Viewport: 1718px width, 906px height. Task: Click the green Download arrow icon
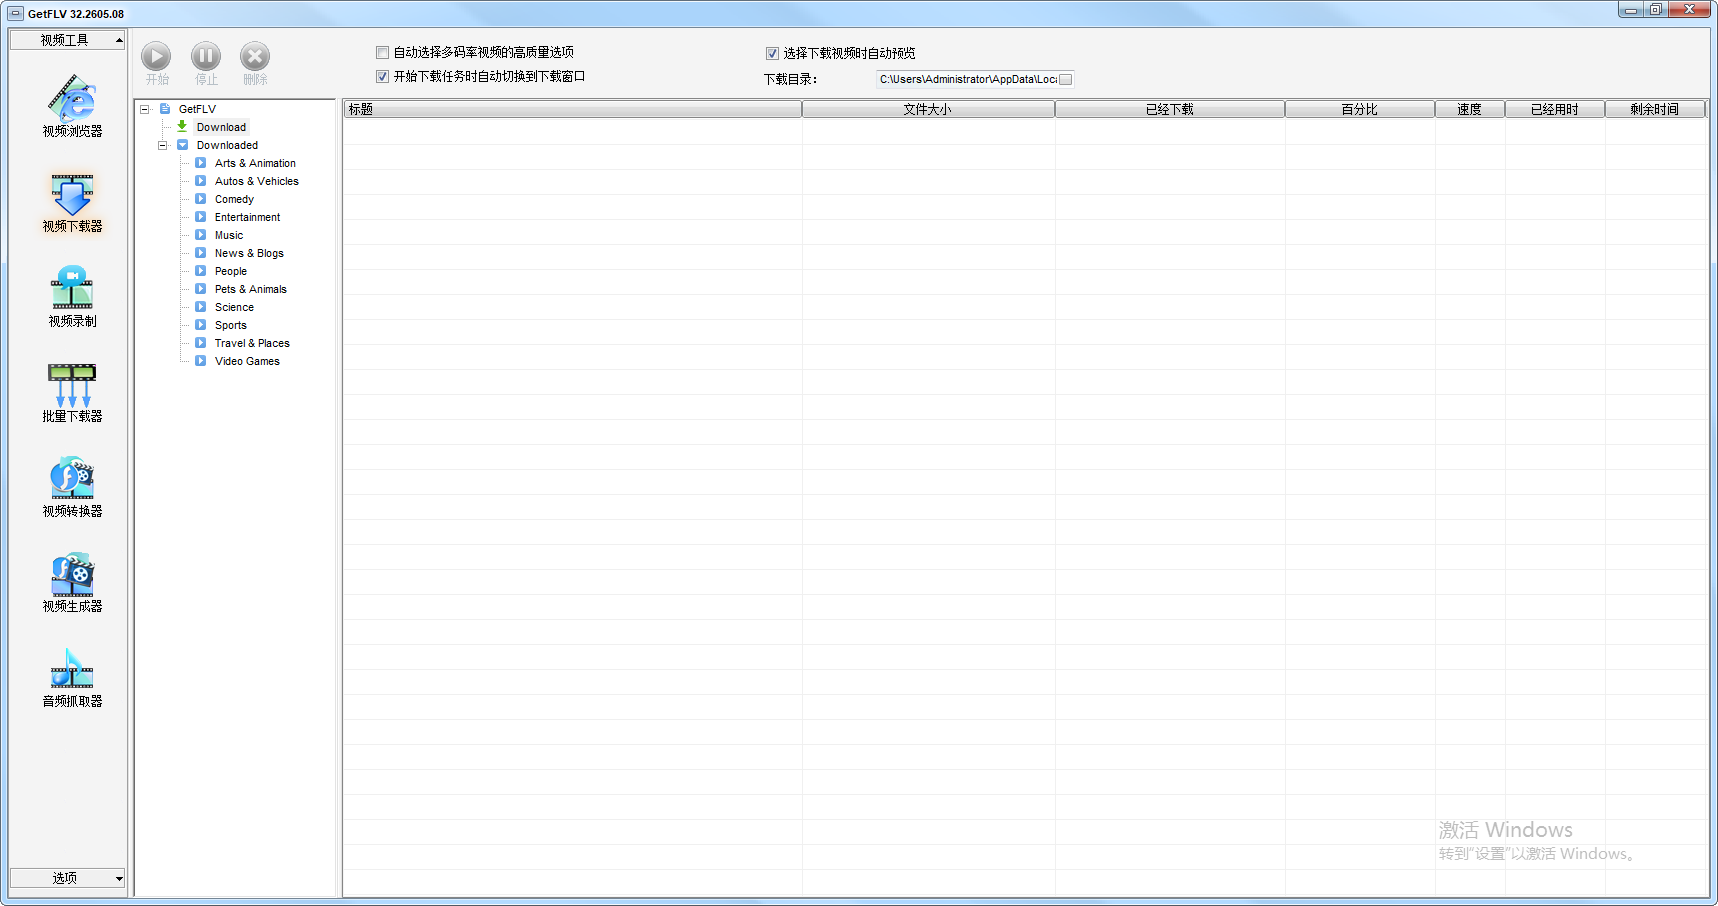182,126
